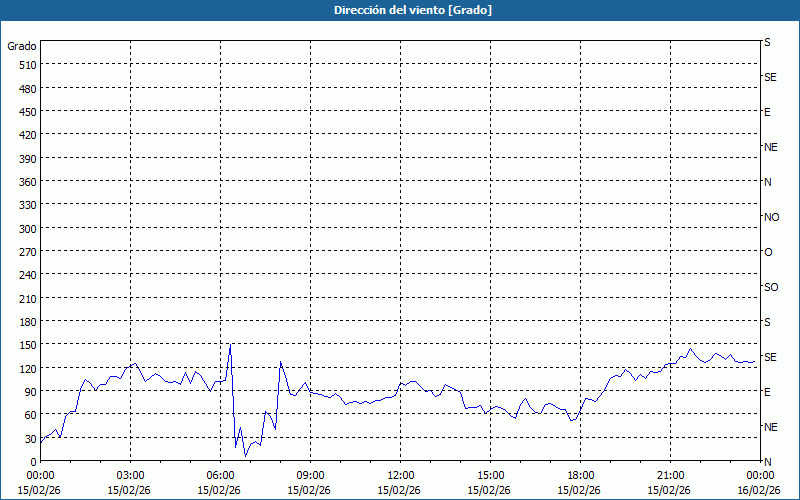Image resolution: width=800 pixels, height=500 pixels.
Task: Select the 15:00 time label
Action: (x=490, y=475)
